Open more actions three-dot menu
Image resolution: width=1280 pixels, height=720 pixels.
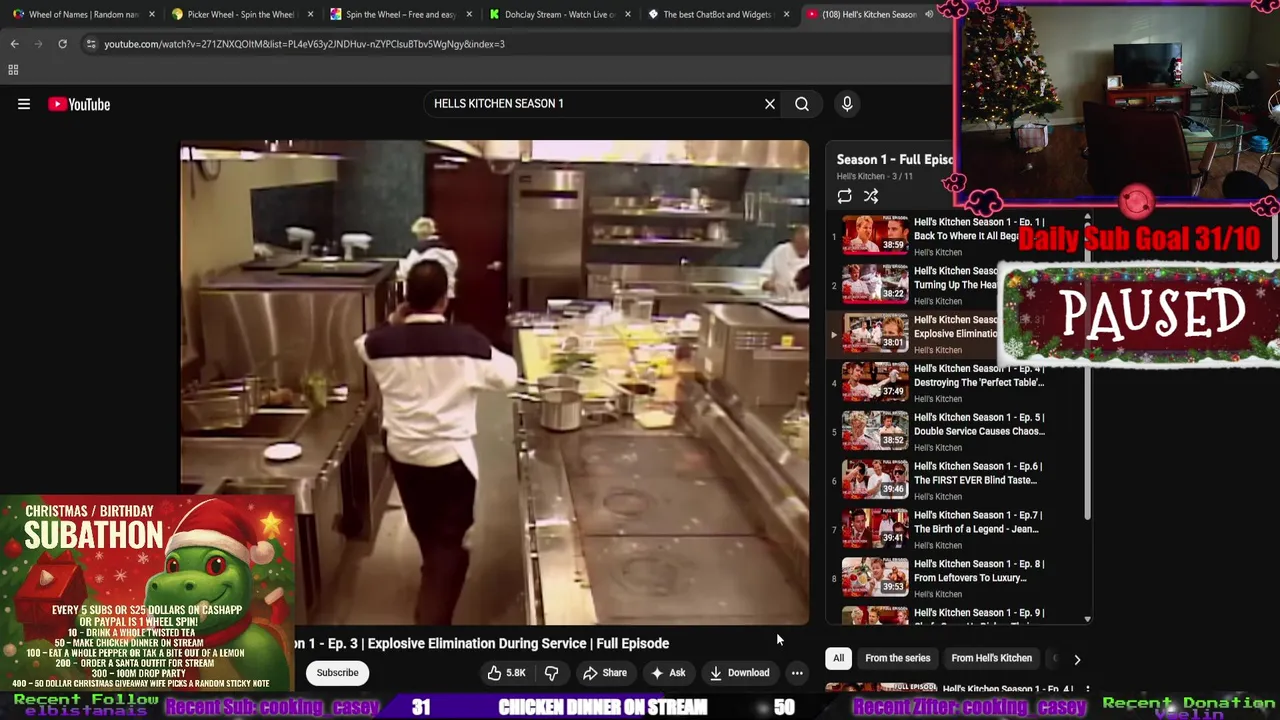(797, 673)
